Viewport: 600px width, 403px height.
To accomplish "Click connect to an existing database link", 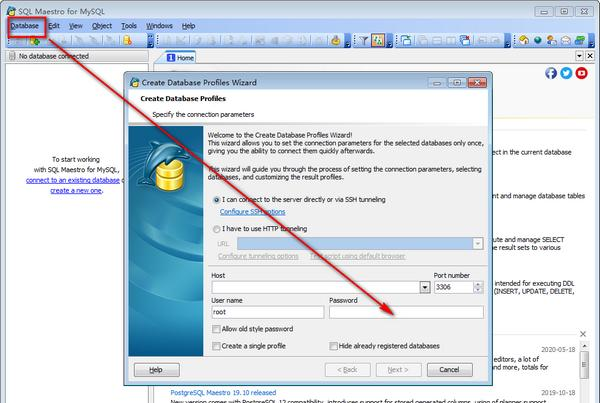I will click(x=73, y=180).
